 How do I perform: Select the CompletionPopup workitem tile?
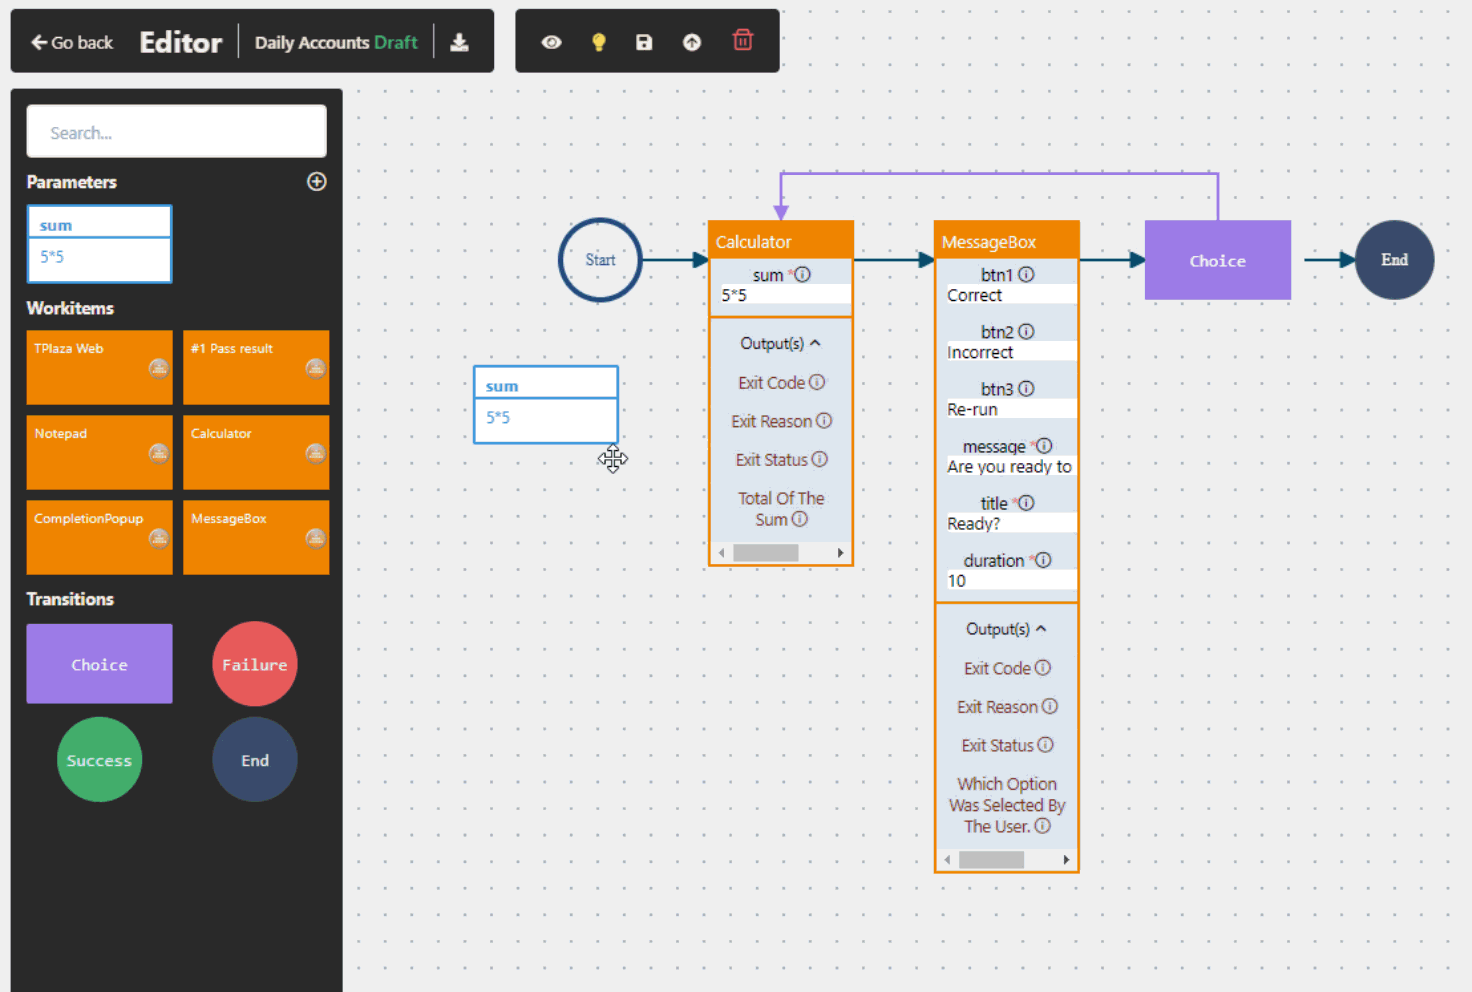[x=99, y=537]
